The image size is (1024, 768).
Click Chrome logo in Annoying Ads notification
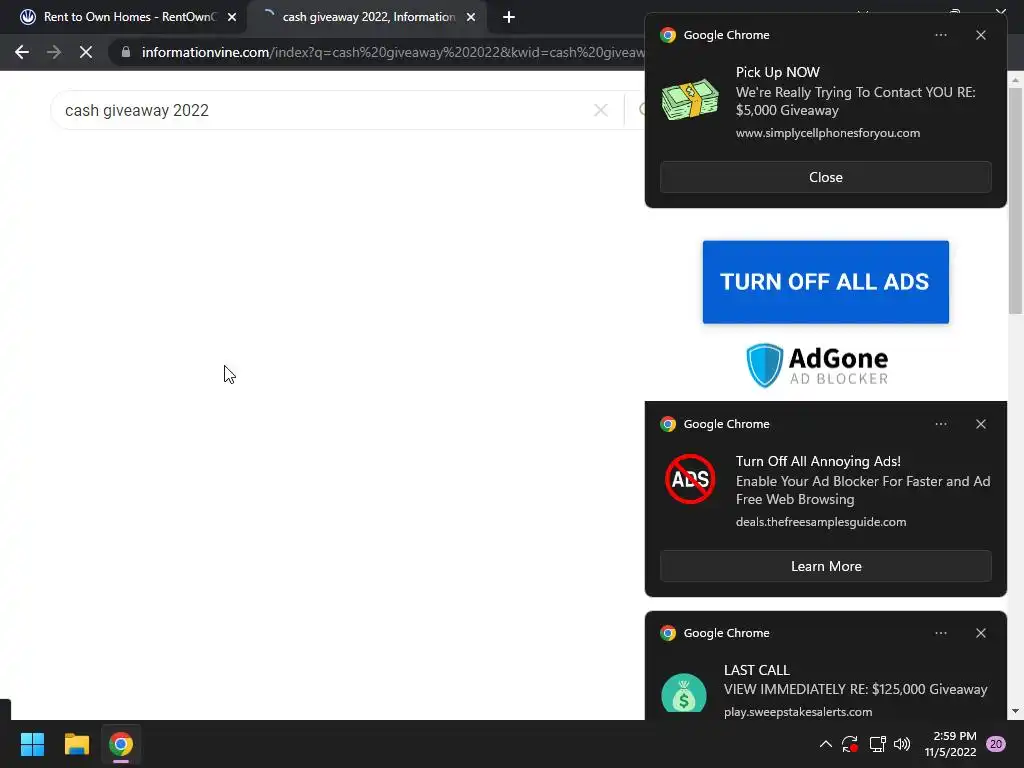667,424
